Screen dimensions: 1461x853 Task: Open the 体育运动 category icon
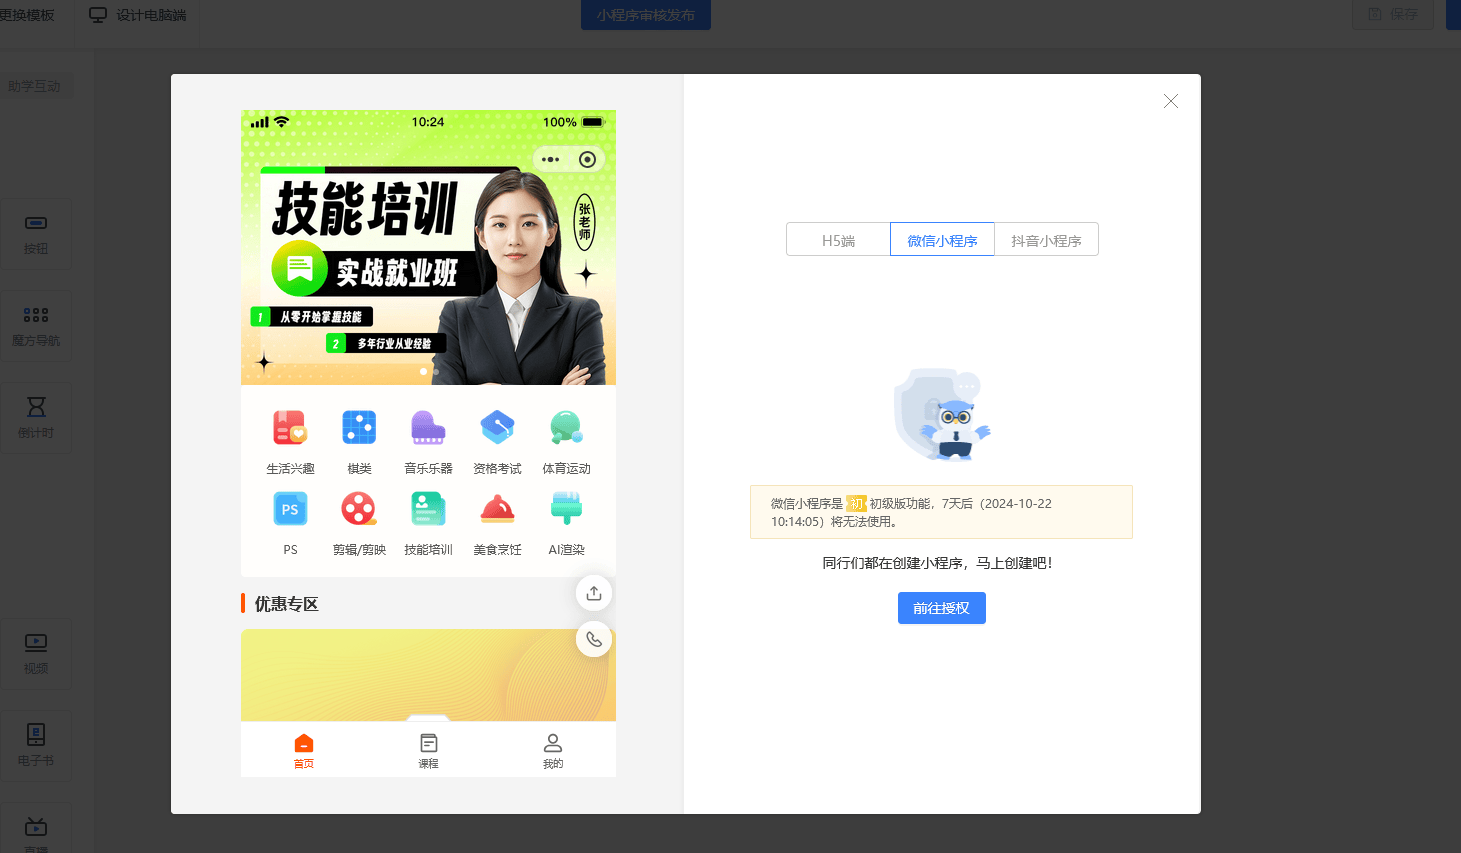566,428
